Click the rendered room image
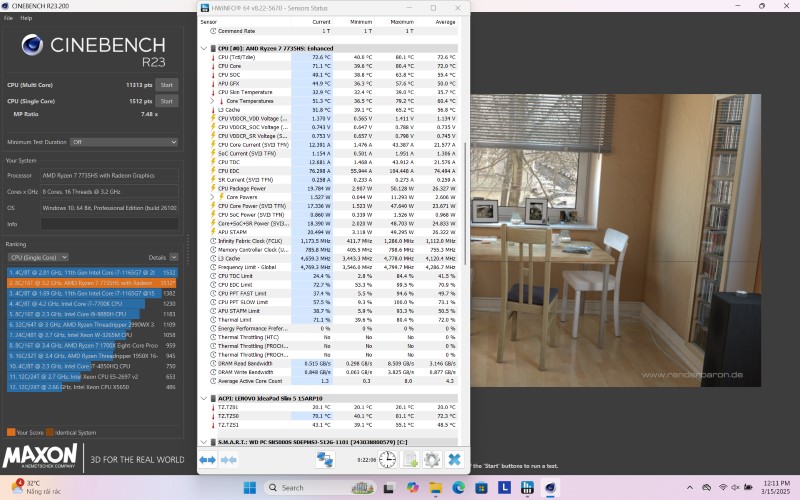Screen dimensions: 800x500 pos(615,240)
